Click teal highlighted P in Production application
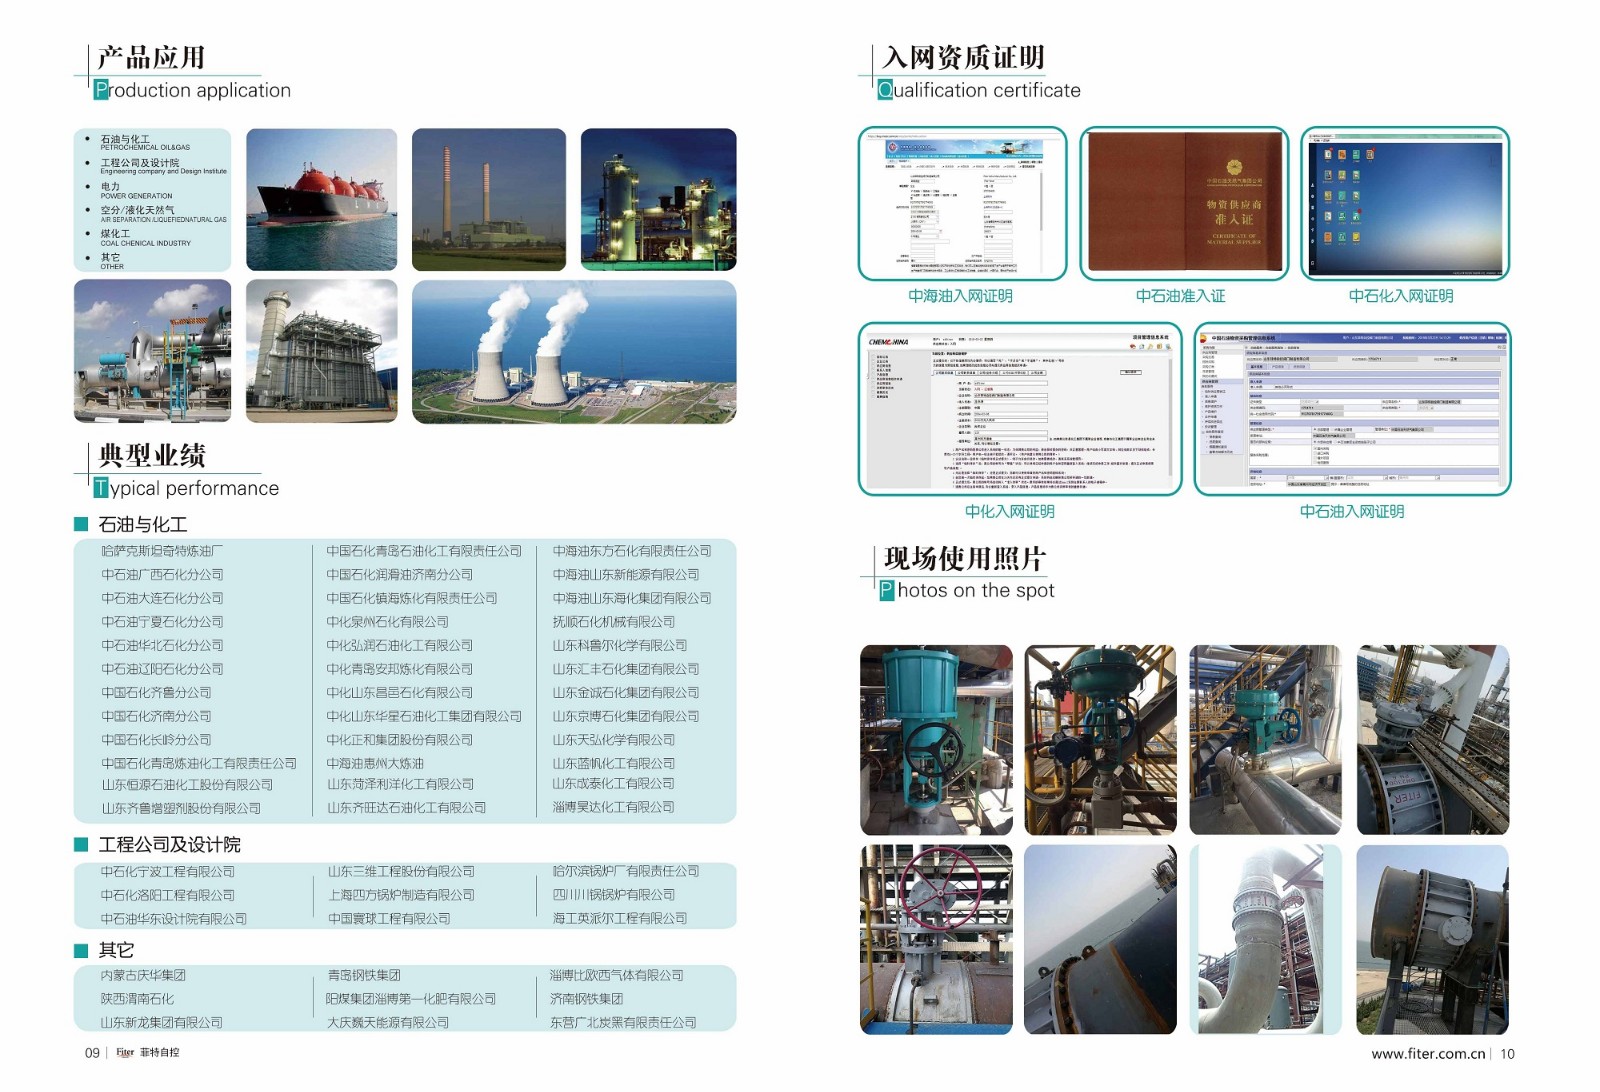The width and height of the screenshot is (1600, 1092). click(101, 90)
